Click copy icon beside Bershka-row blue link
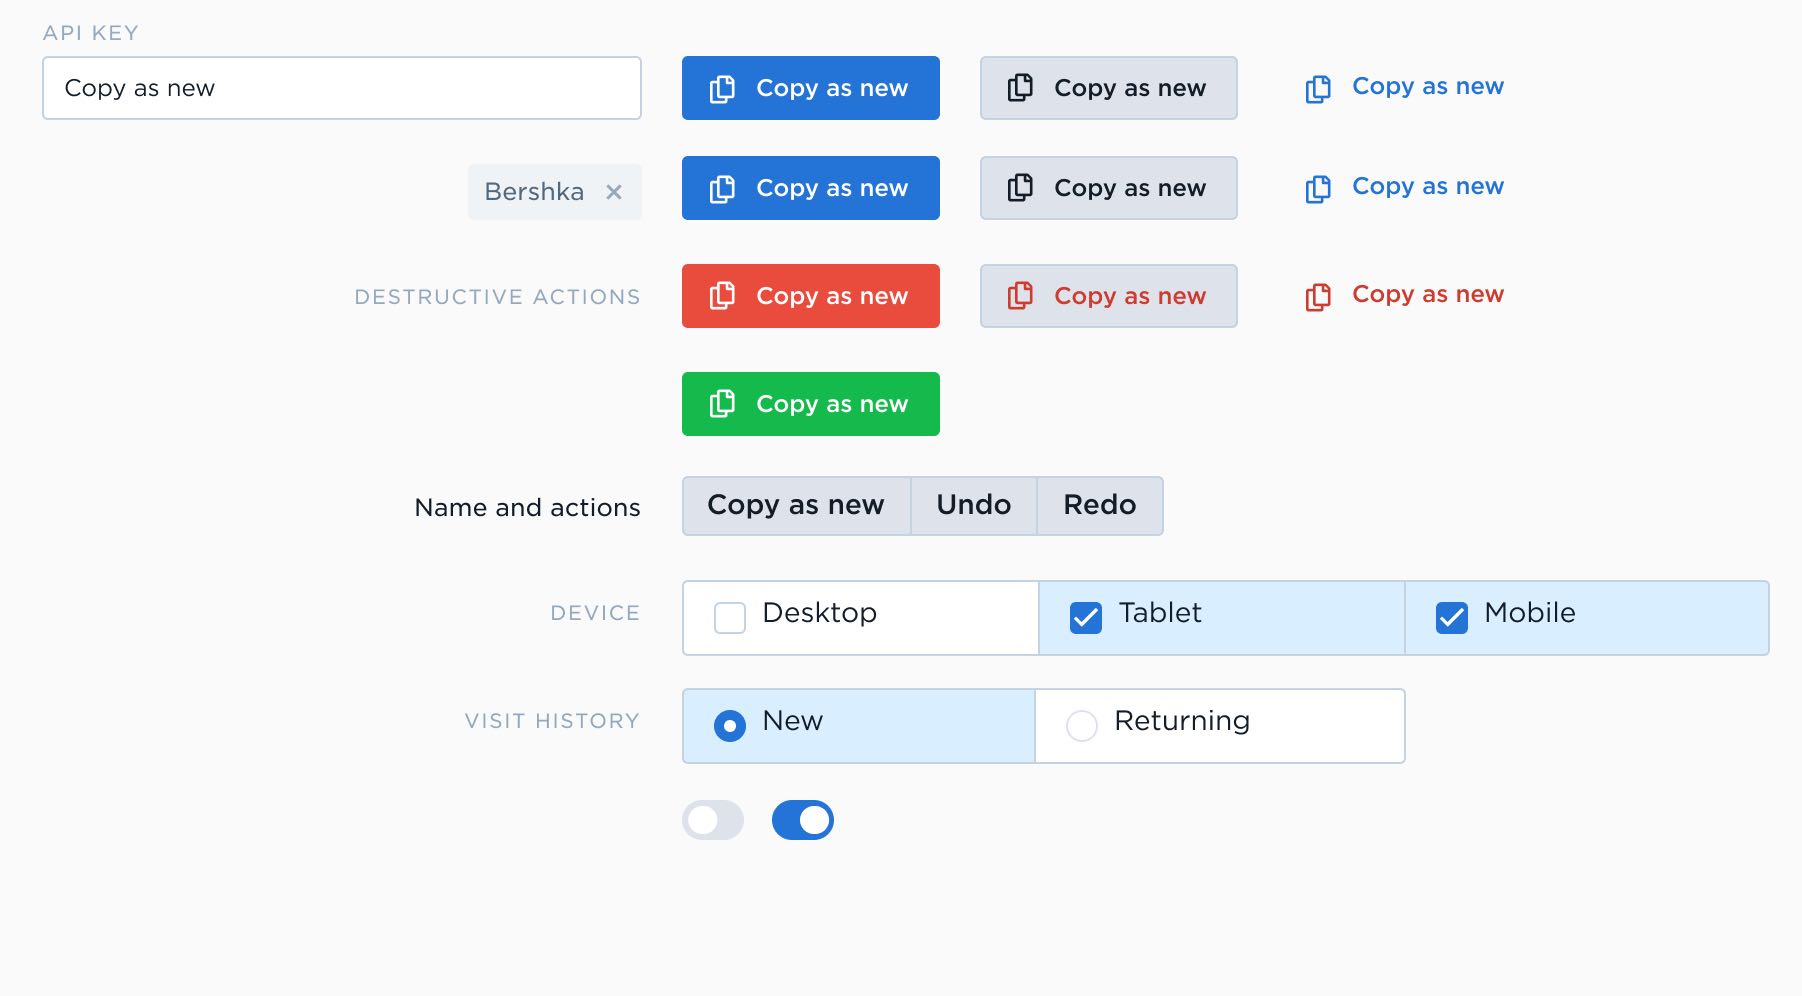Image resolution: width=1802 pixels, height=996 pixels. click(1318, 189)
